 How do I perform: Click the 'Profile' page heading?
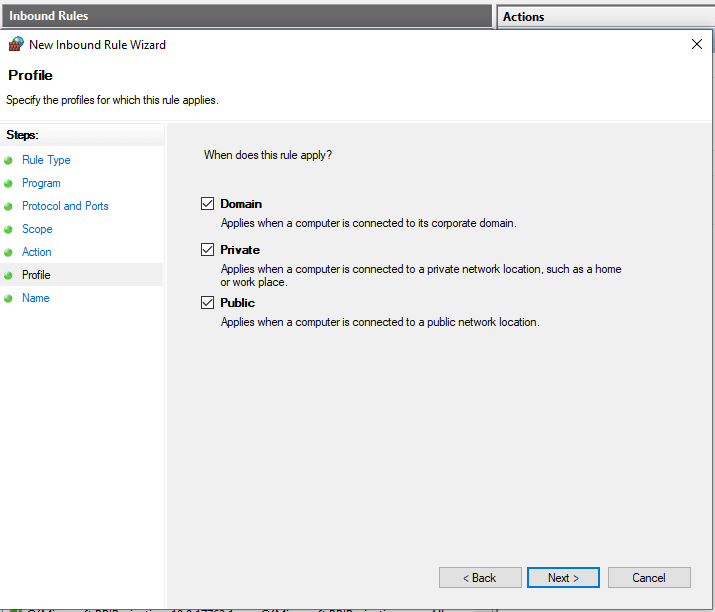[30, 75]
